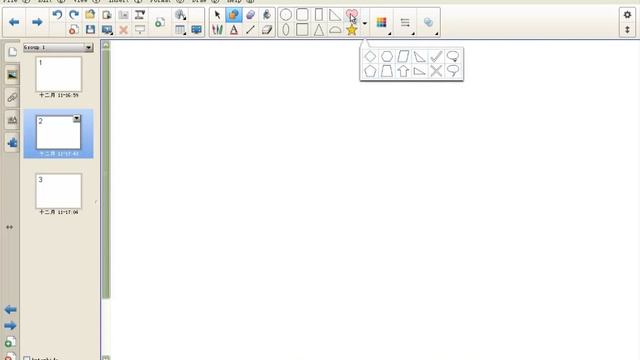Click the Redo icon

coord(74,15)
